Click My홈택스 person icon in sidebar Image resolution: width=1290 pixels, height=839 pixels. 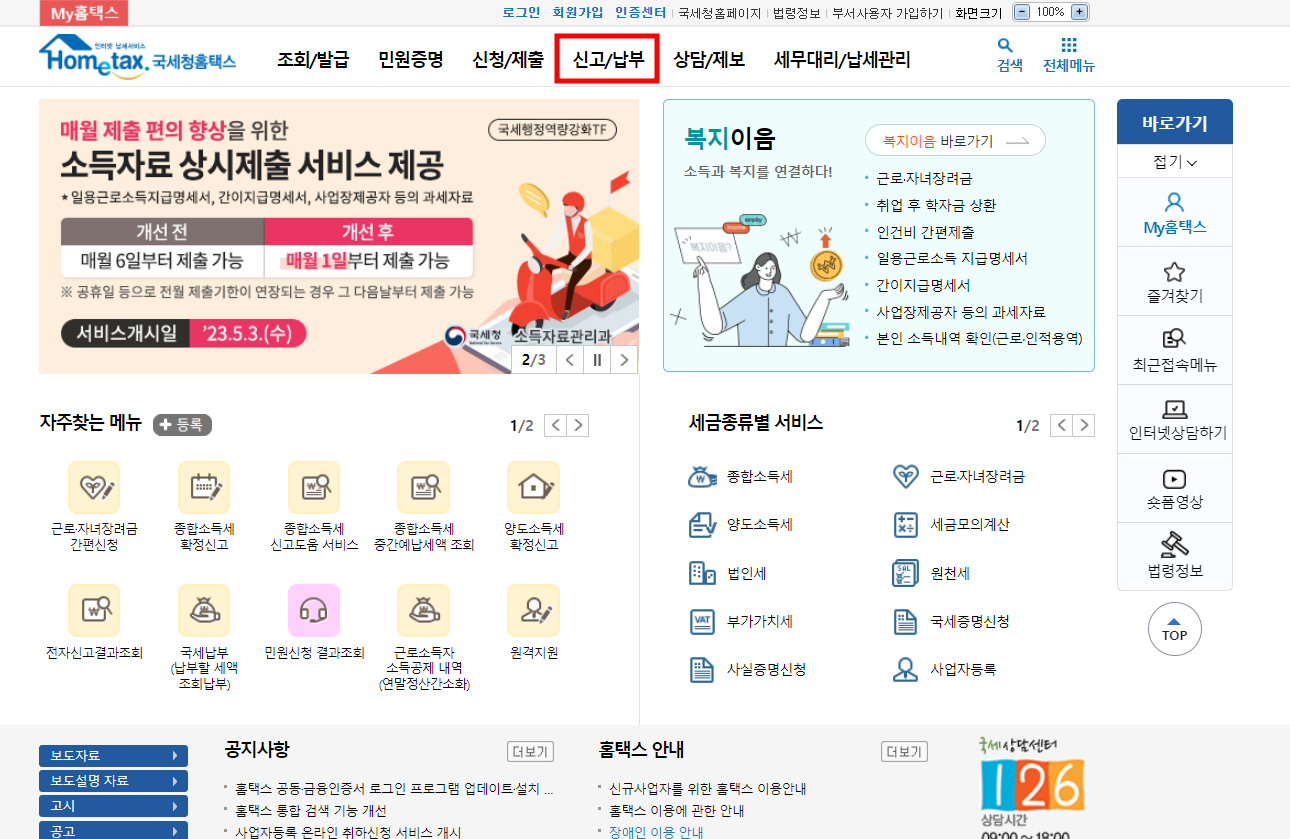click(1175, 202)
